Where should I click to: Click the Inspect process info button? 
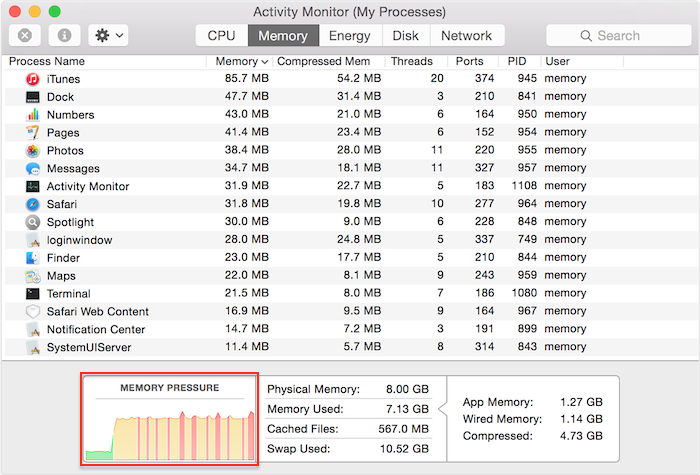[64, 35]
